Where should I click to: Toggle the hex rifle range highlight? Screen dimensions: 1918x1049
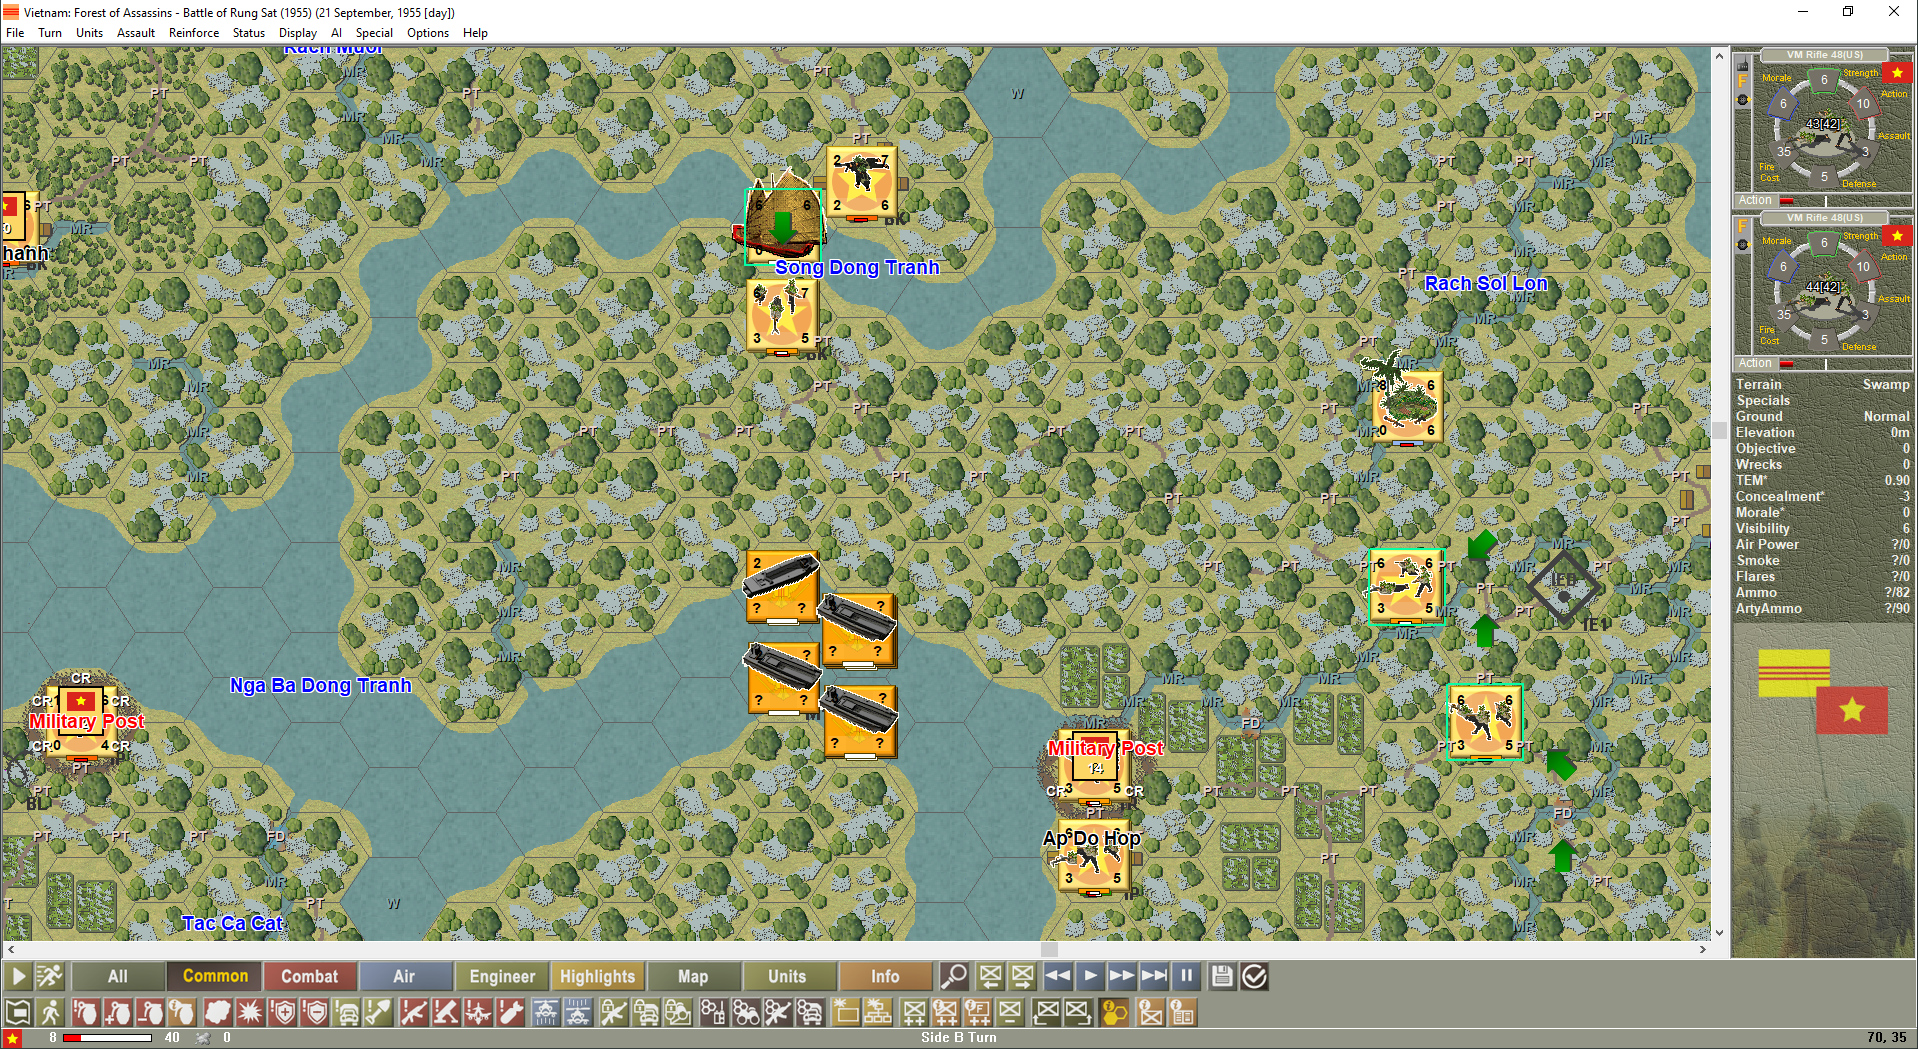click(778, 1013)
